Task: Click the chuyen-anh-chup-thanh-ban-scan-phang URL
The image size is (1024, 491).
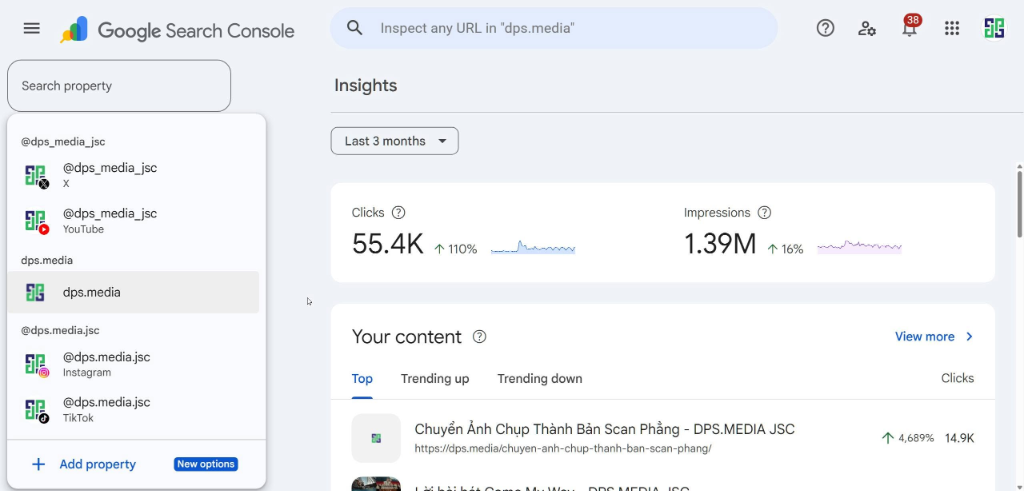Action: (x=563, y=449)
